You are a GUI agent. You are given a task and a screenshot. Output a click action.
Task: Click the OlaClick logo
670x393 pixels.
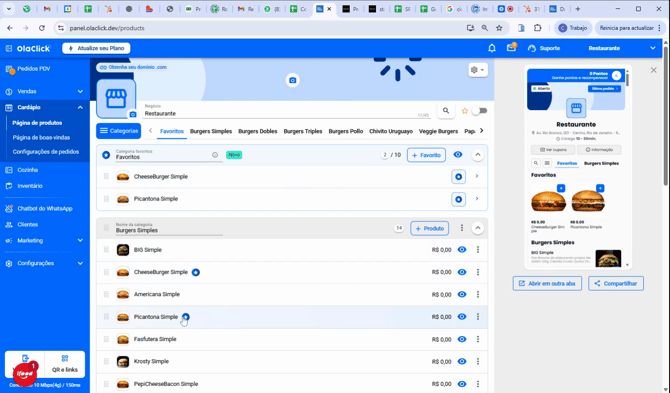[33, 48]
